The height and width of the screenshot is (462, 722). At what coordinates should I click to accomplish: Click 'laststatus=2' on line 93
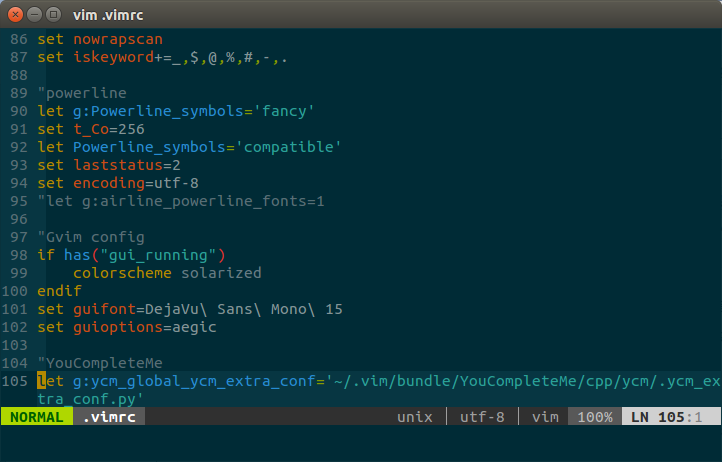tap(127, 165)
